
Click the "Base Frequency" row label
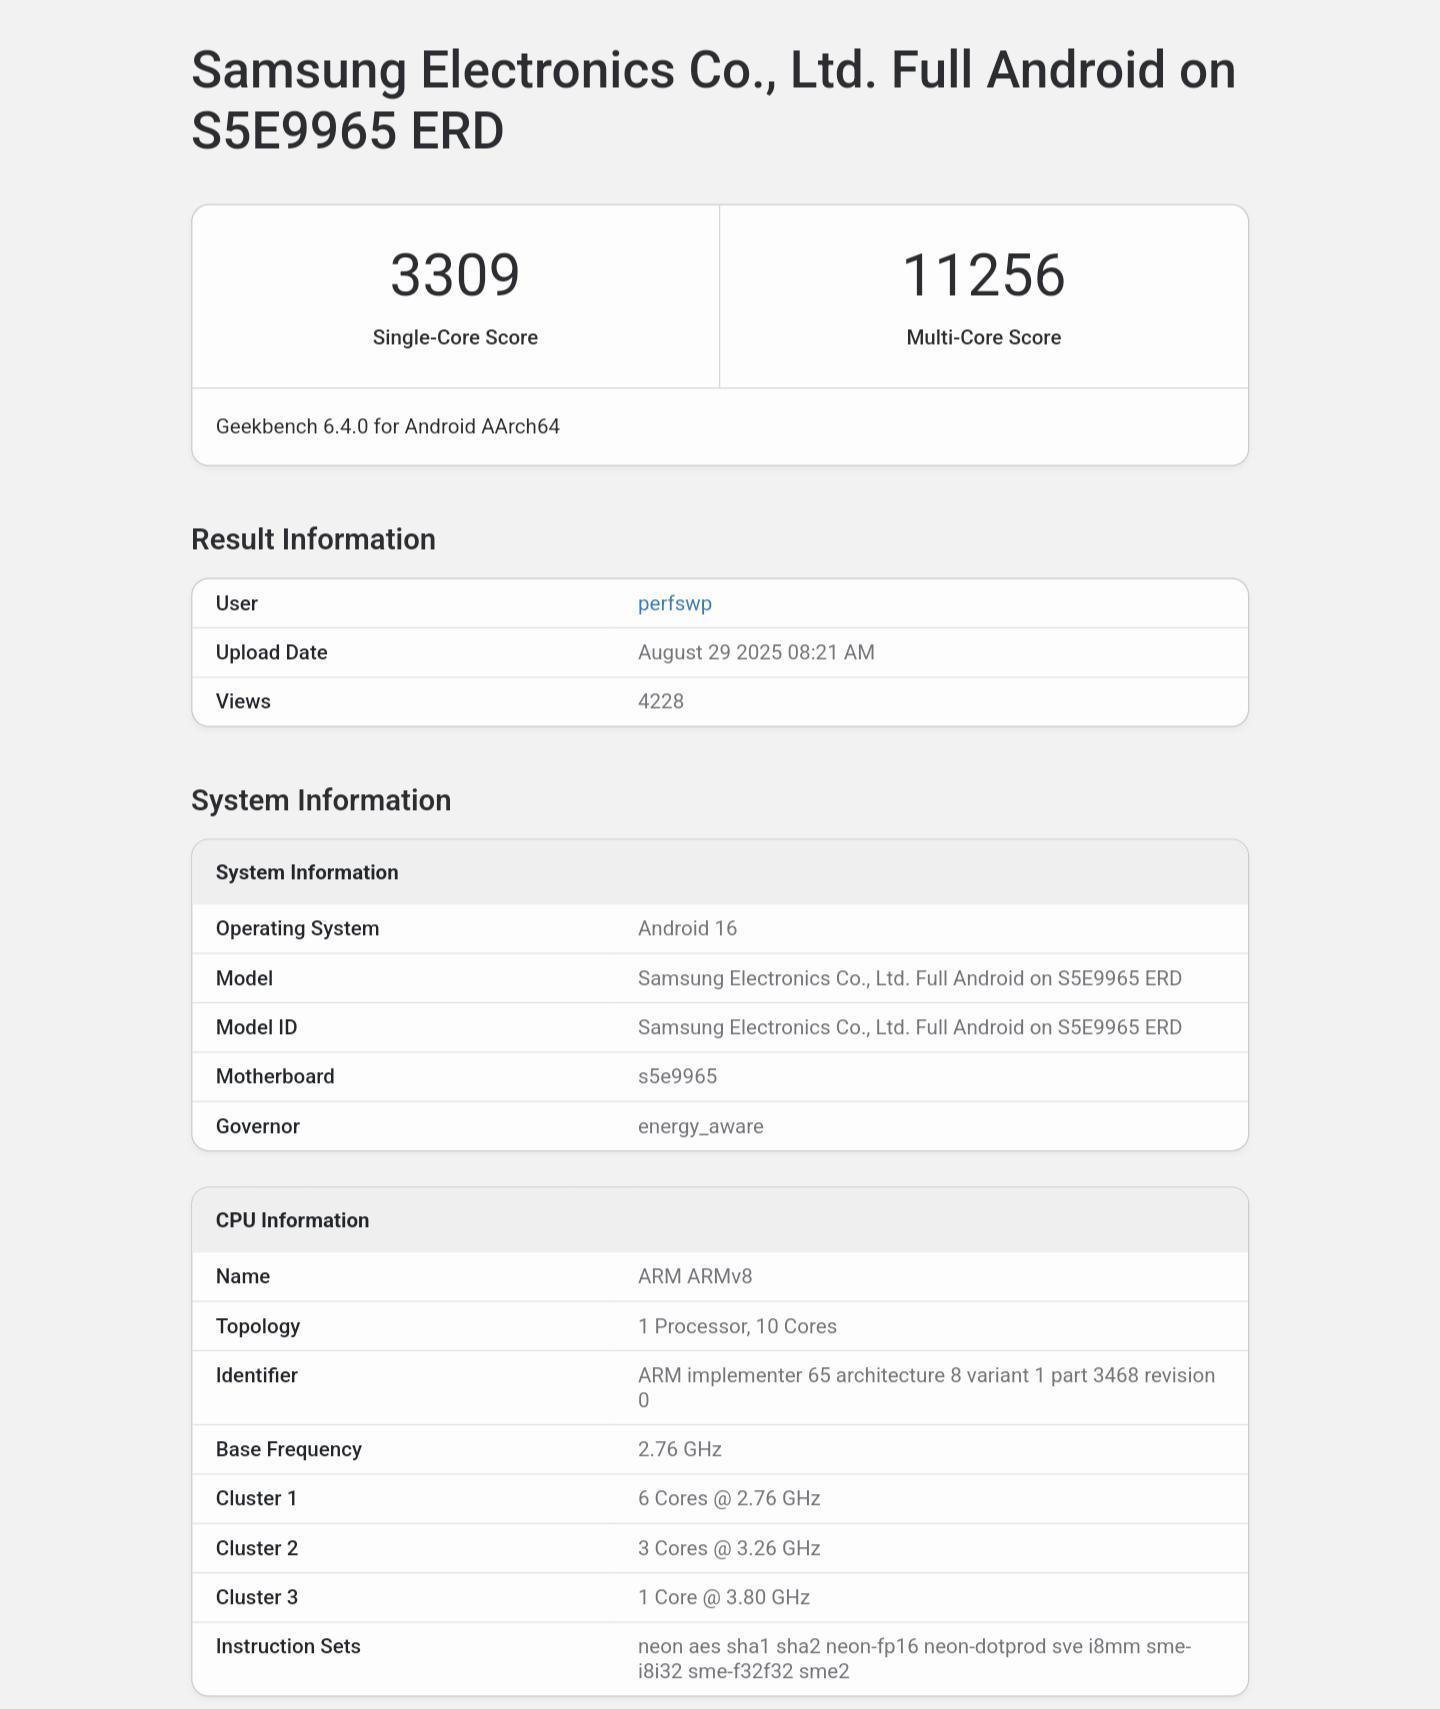click(289, 1449)
